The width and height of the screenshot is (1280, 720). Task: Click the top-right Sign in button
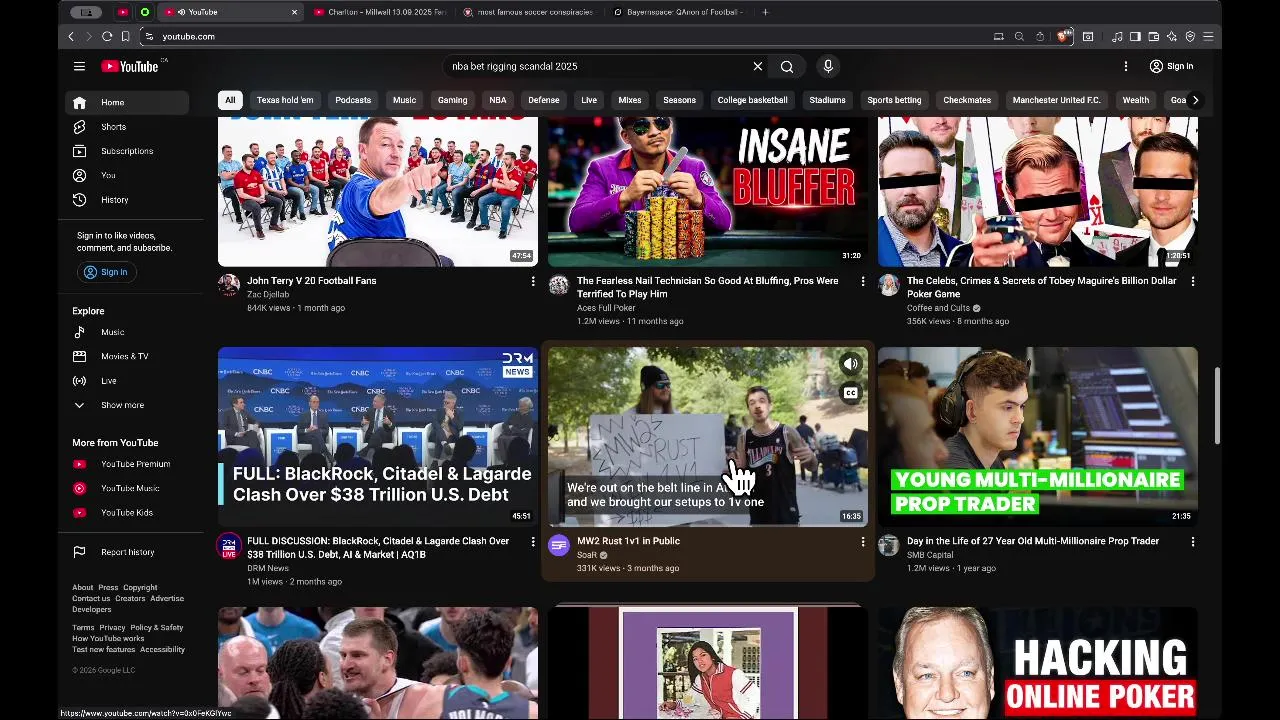[1171, 66]
